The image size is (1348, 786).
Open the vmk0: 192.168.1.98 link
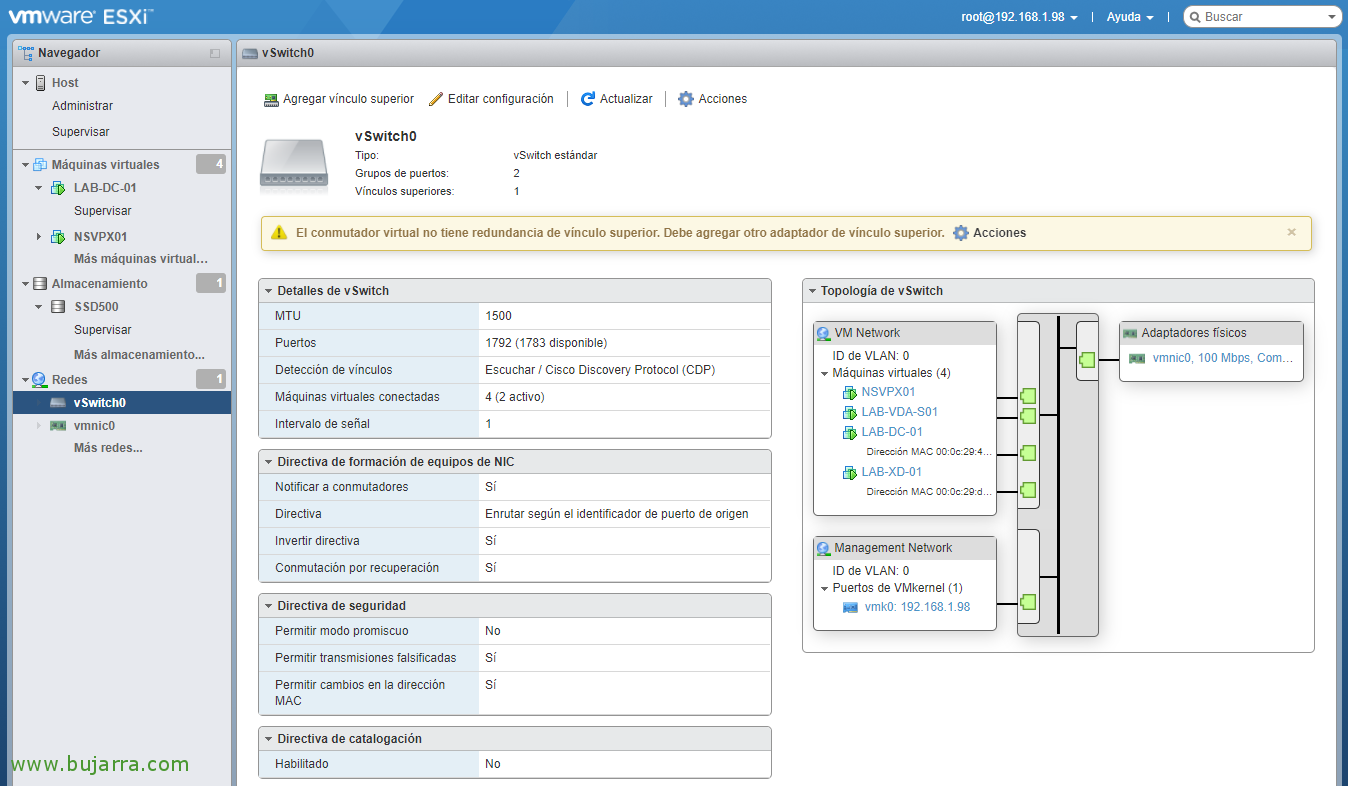click(x=917, y=607)
